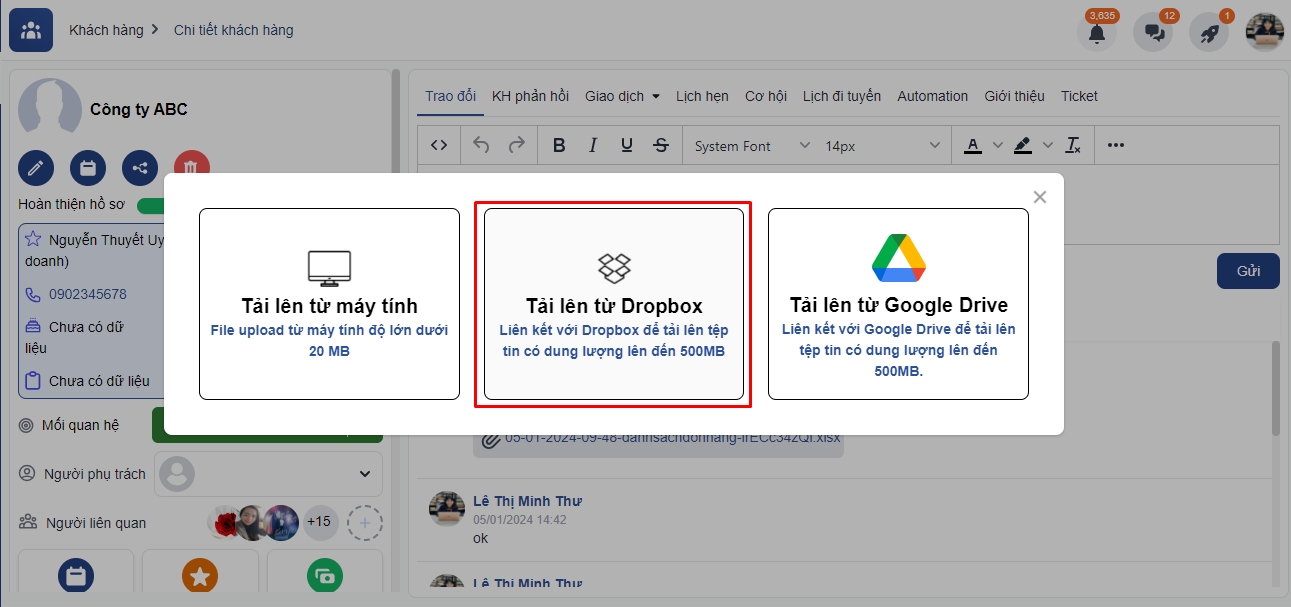This screenshot has height=607, width=1291.
Task: Click the Gửi send button
Action: (1248, 271)
